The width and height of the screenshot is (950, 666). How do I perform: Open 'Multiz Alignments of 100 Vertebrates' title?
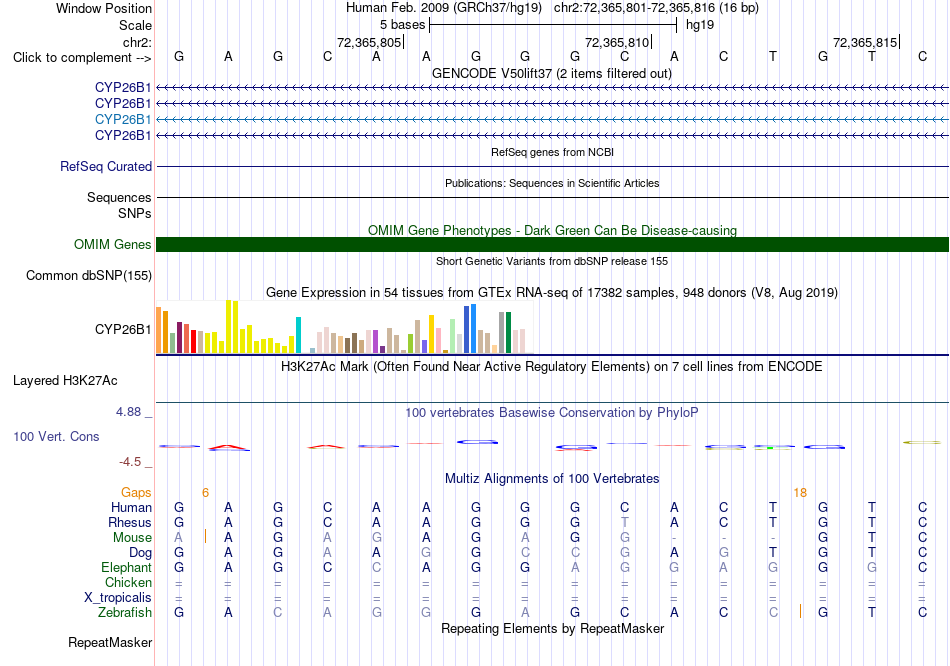click(552, 479)
